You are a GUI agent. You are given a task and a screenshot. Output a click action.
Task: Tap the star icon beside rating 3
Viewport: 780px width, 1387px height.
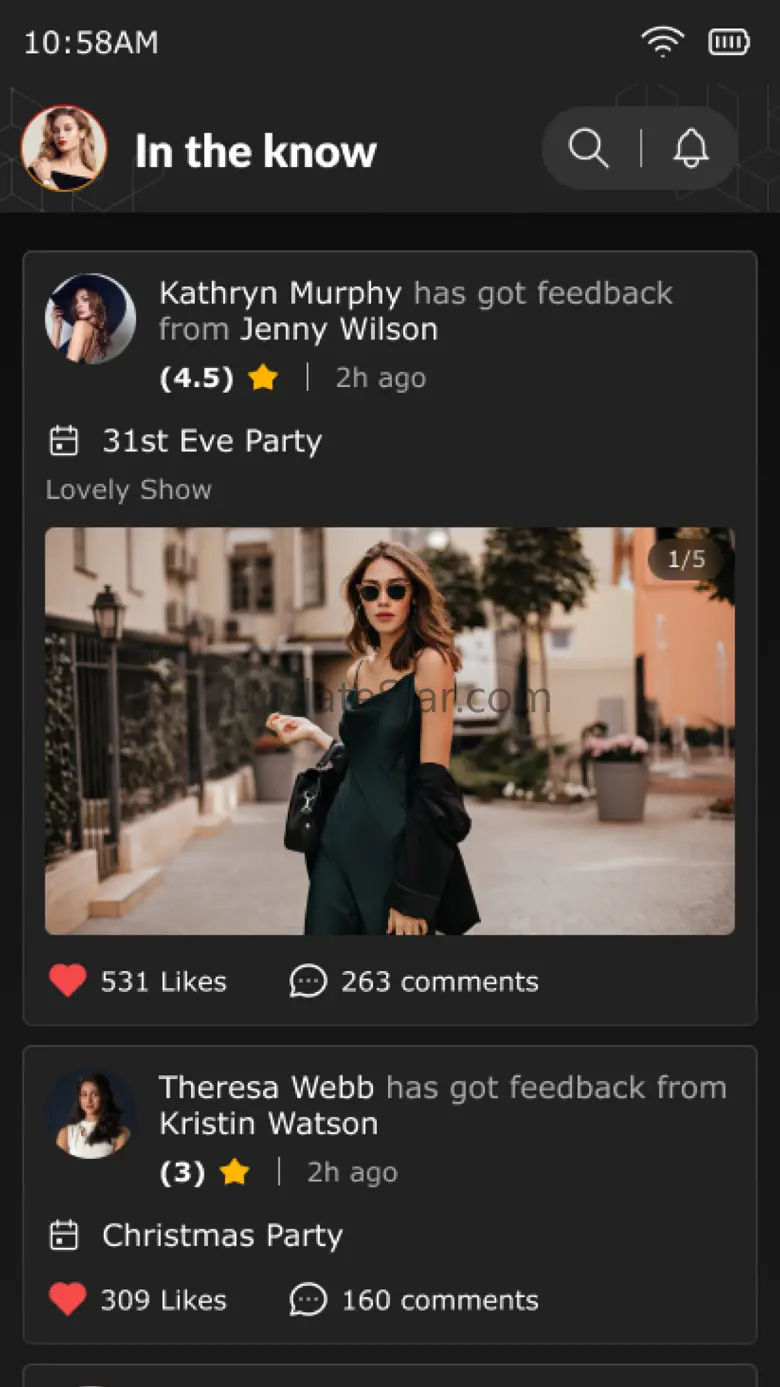tap(235, 1172)
